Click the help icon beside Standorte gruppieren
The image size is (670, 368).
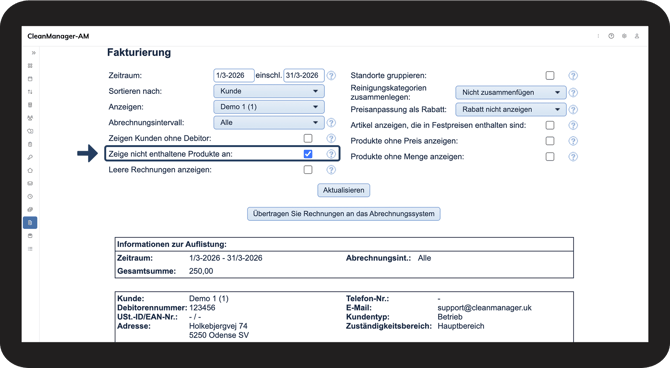[573, 76]
